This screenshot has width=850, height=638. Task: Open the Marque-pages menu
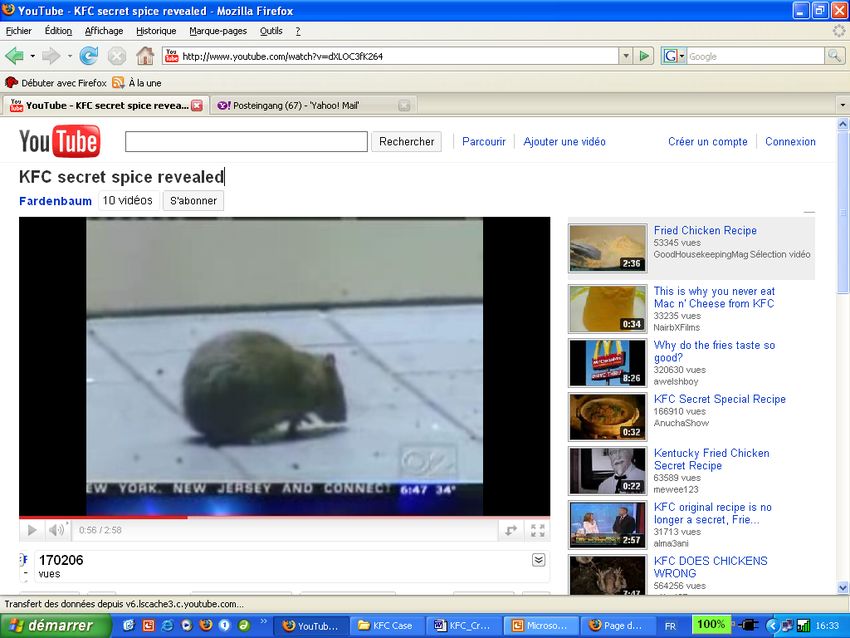click(218, 31)
